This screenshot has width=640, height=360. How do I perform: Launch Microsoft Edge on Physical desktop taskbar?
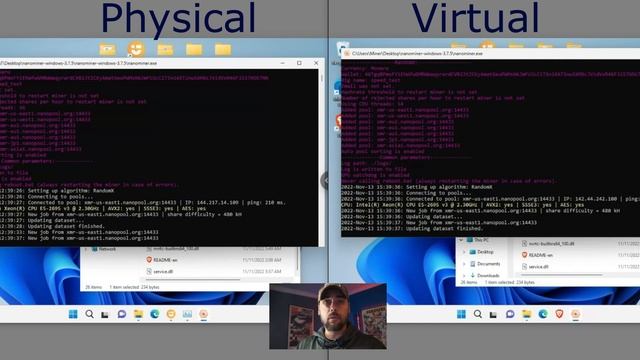[x=155, y=314]
